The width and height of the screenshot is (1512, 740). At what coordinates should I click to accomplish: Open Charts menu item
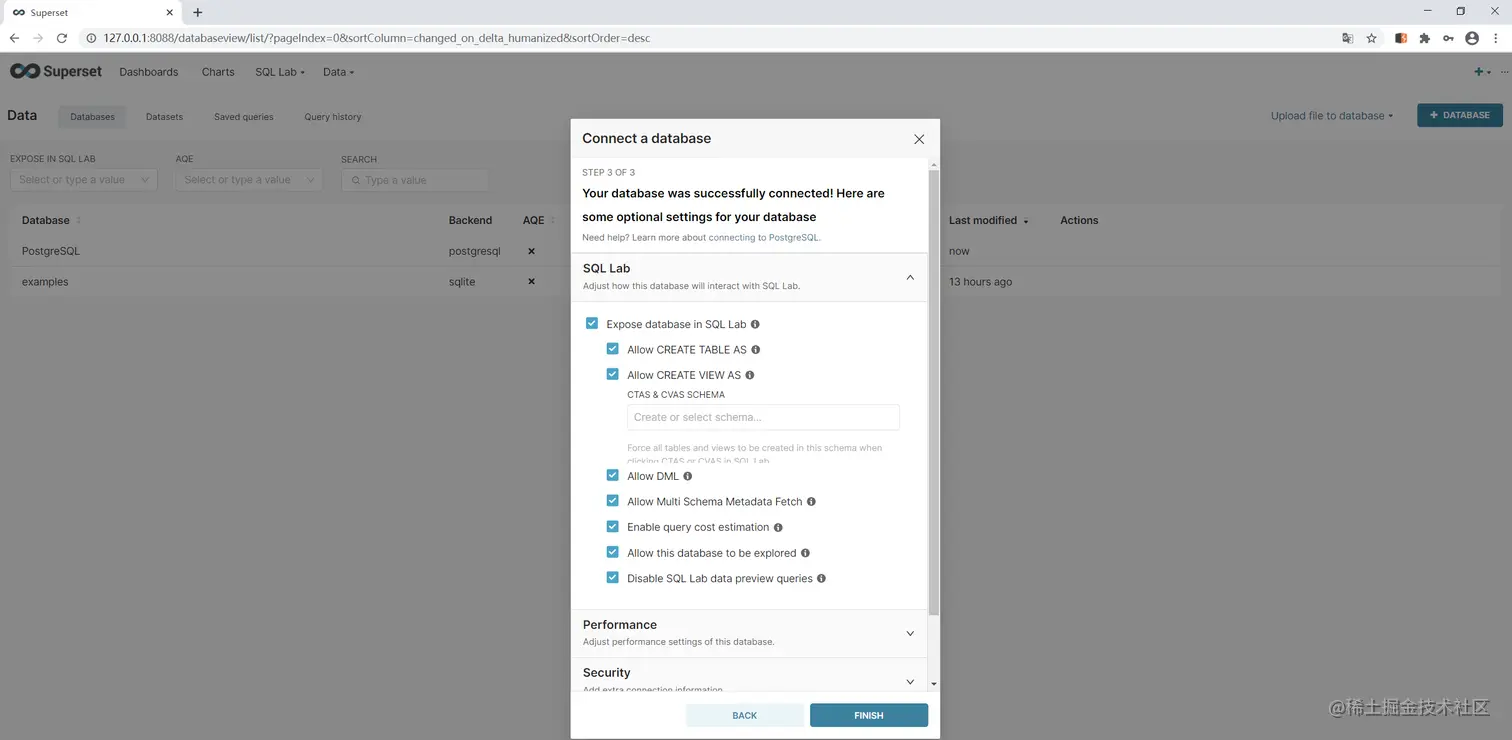click(218, 72)
